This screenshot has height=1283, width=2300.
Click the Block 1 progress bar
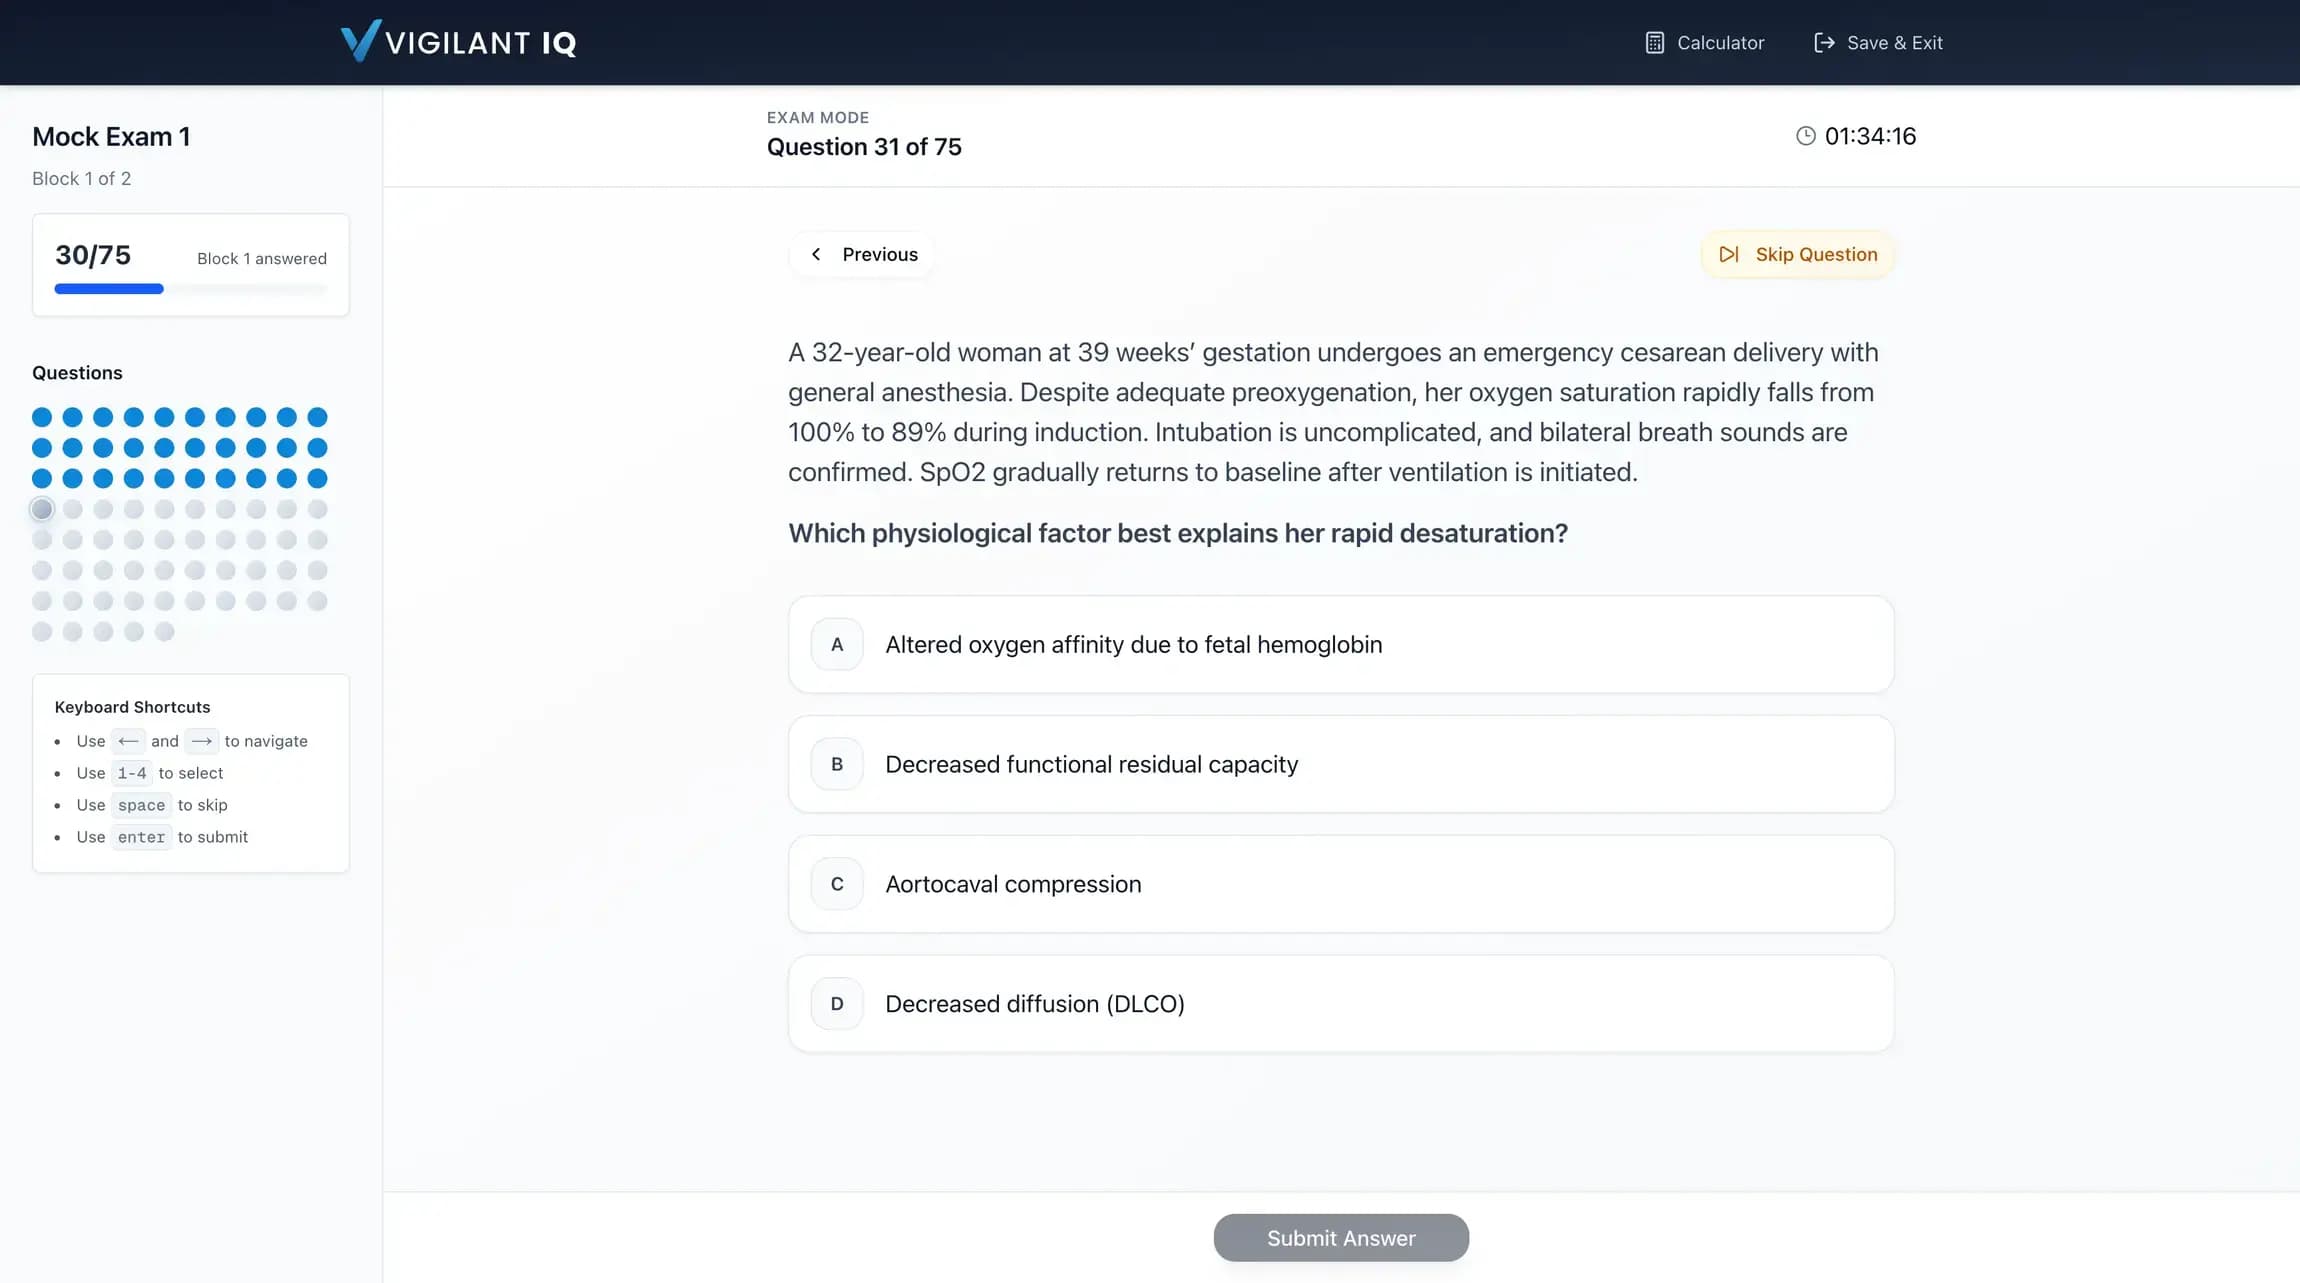pos(190,288)
